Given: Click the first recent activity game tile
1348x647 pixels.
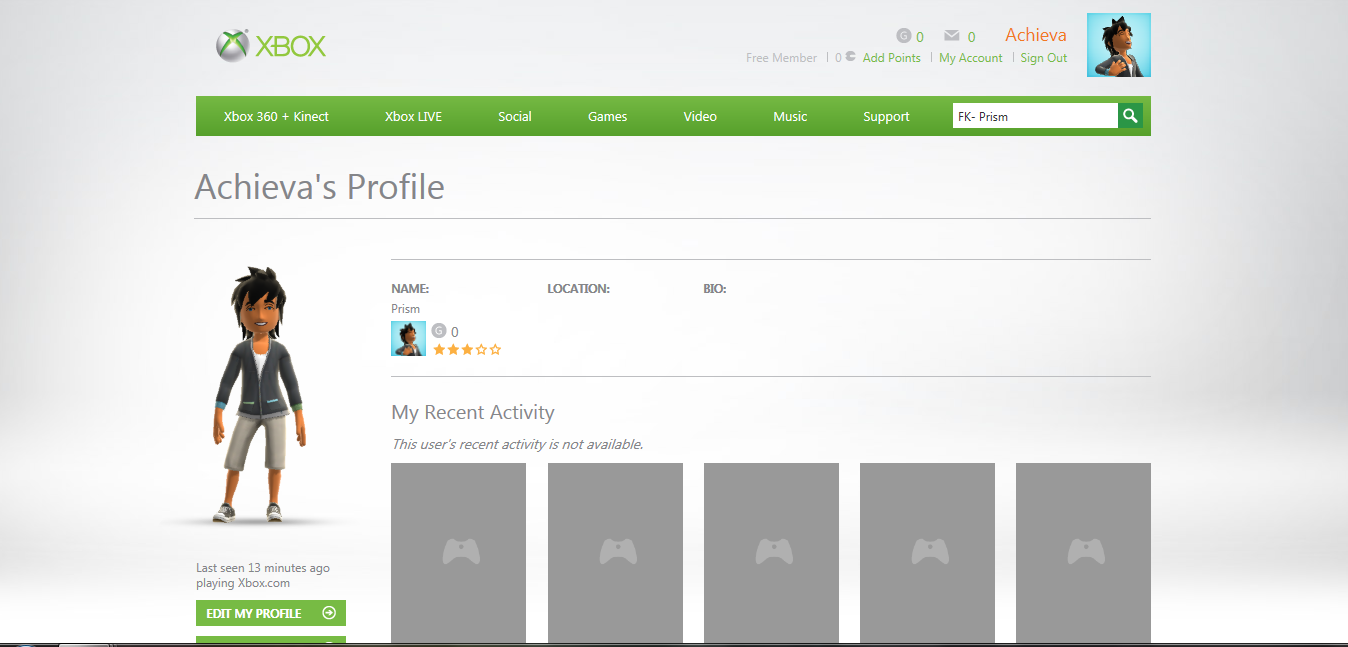Looking at the screenshot, I should pyautogui.click(x=458, y=552).
